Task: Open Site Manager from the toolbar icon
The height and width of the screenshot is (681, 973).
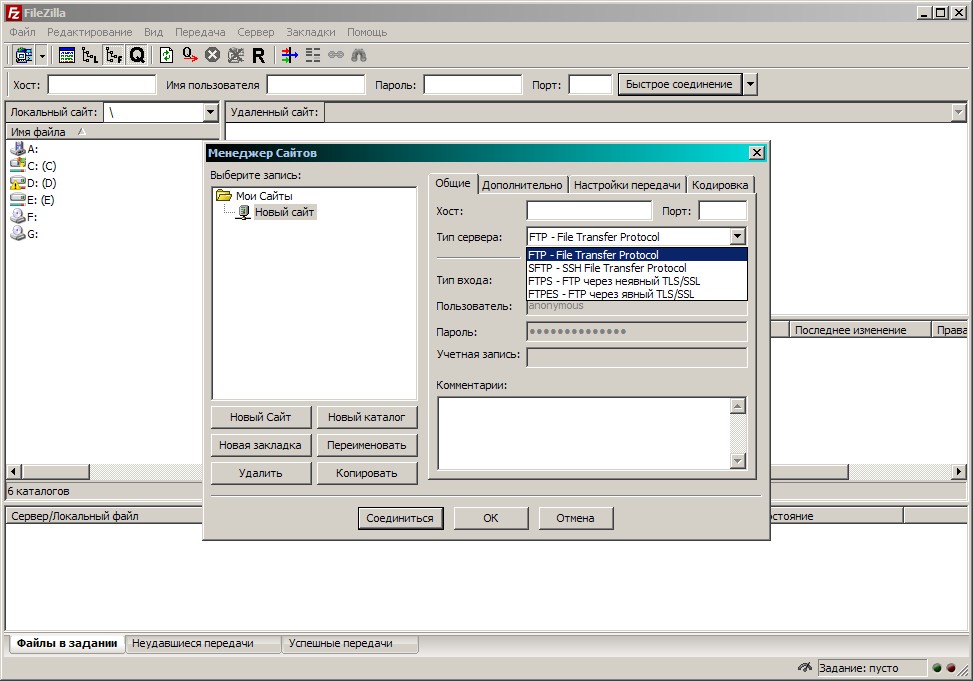Action: click(21, 56)
